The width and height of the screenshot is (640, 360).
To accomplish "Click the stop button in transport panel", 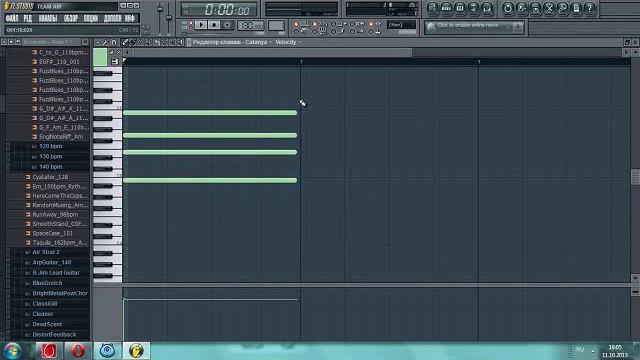I will pyautogui.click(x=214, y=25).
